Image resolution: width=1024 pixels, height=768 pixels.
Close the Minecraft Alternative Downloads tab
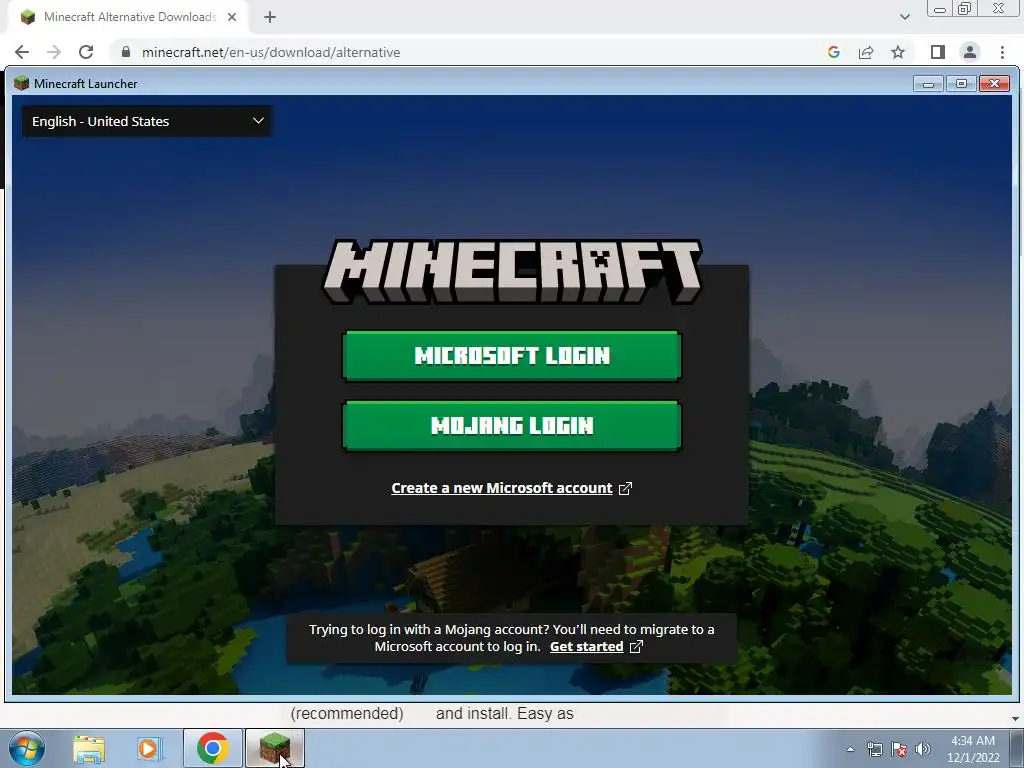pyautogui.click(x=232, y=17)
